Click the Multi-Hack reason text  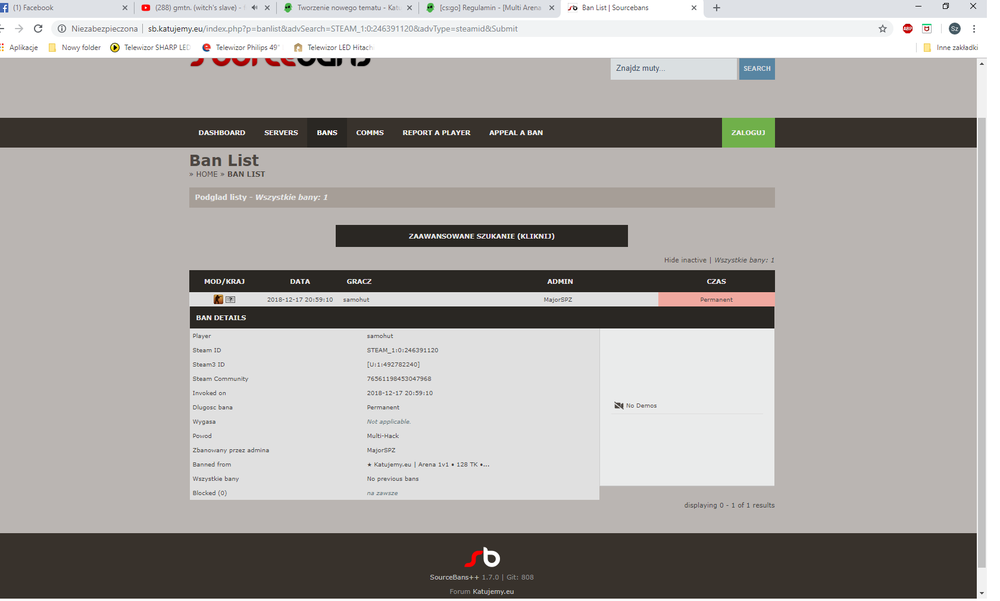click(x=383, y=436)
